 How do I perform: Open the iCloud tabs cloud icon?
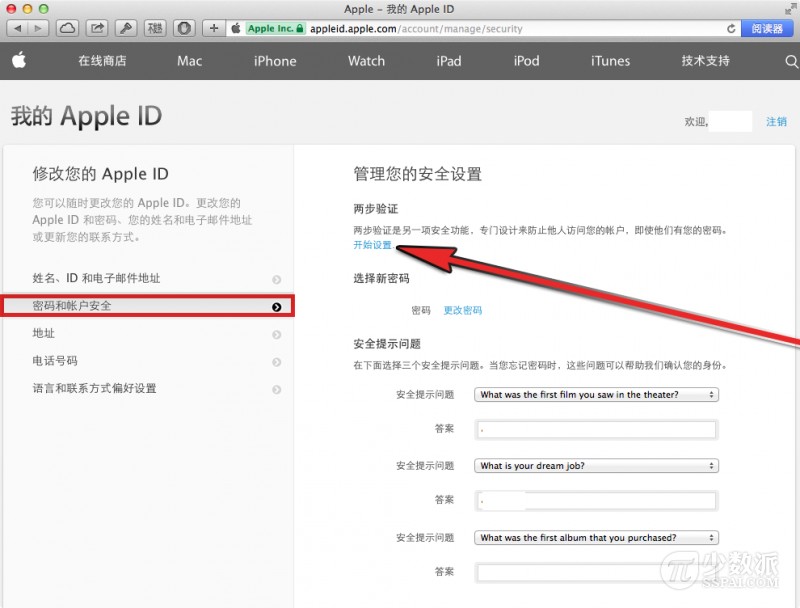point(67,29)
